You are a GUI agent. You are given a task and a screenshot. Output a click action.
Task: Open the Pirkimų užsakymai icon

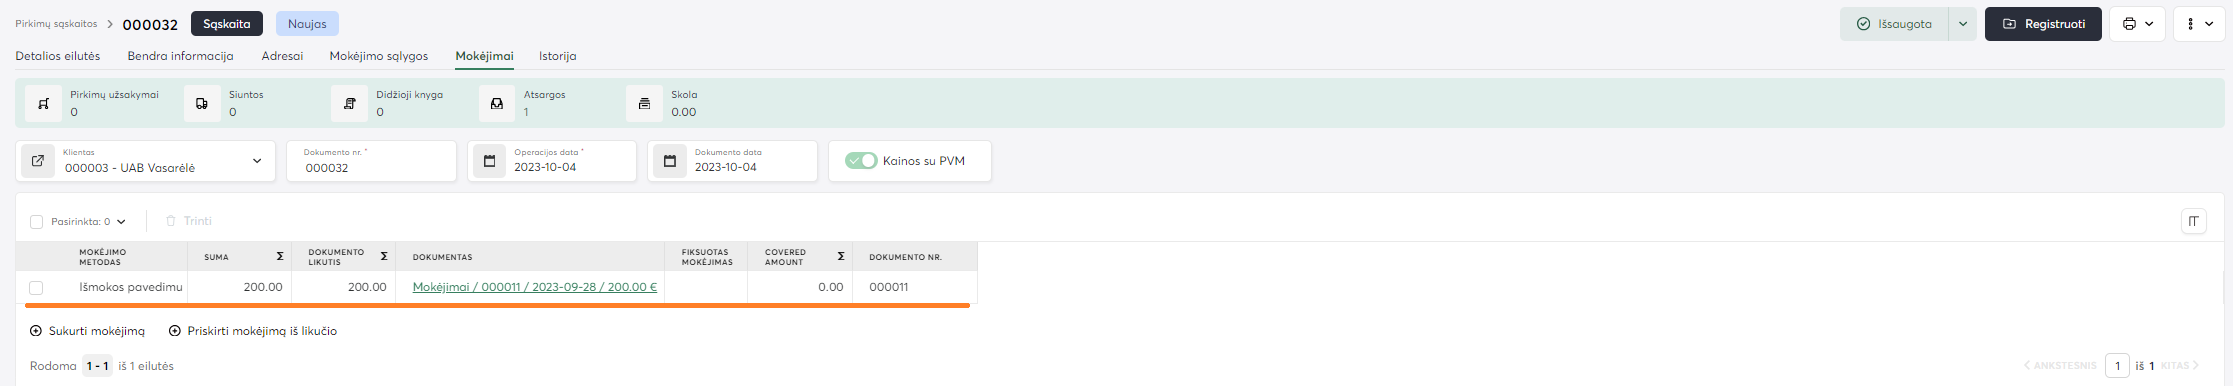tap(43, 103)
